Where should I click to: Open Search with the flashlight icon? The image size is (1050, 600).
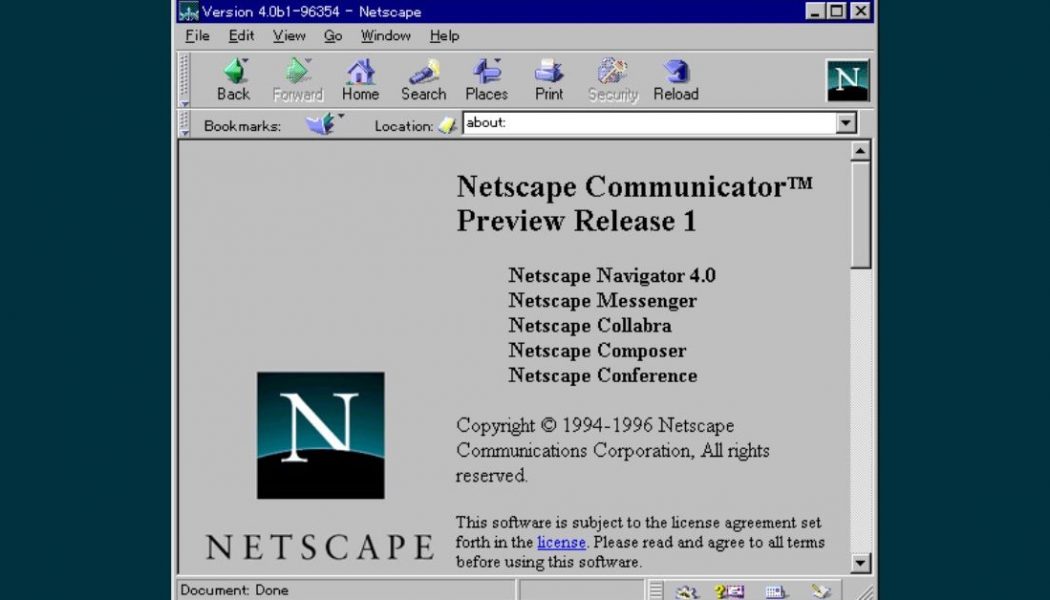[x=423, y=80]
